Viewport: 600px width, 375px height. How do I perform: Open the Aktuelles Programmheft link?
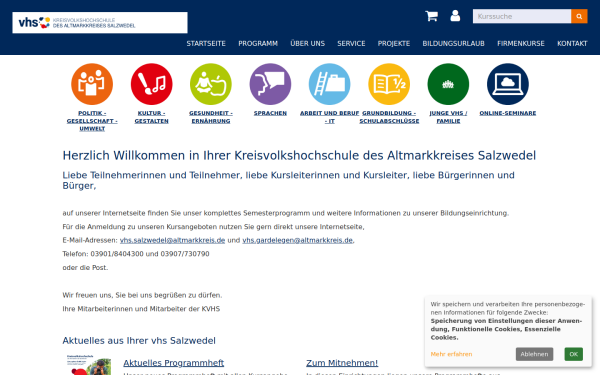[173, 363]
